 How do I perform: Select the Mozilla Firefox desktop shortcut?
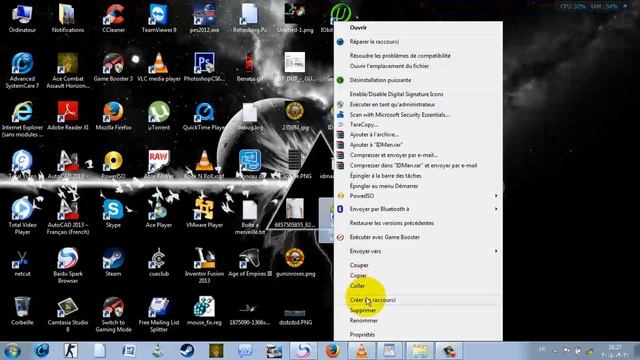(113, 116)
